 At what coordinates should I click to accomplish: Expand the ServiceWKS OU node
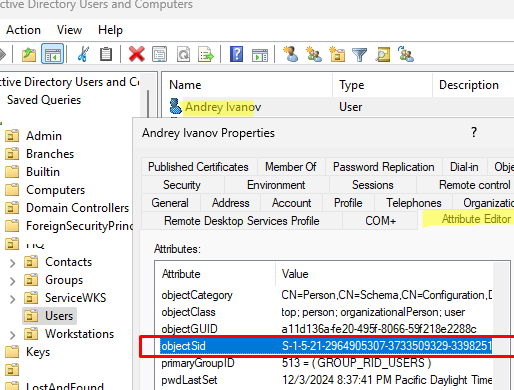(12, 299)
